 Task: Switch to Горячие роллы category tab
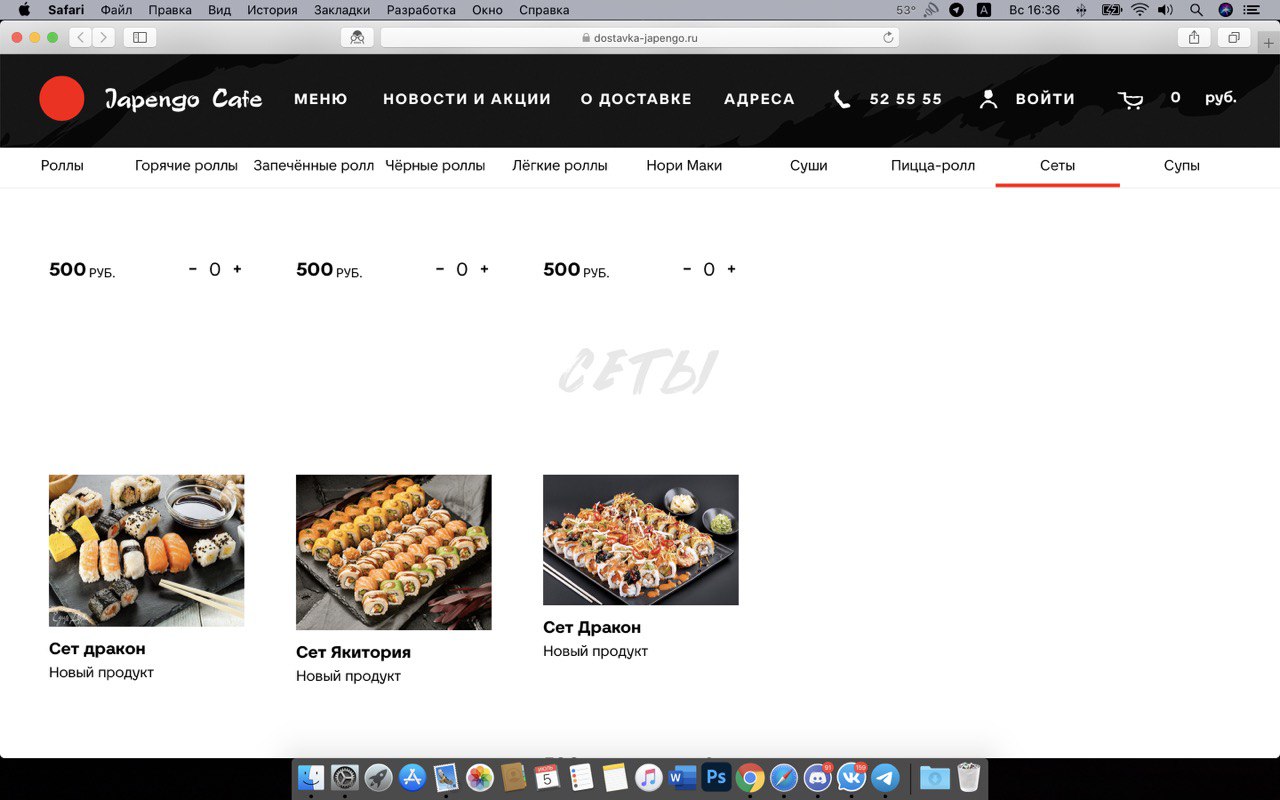[x=186, y=166]
